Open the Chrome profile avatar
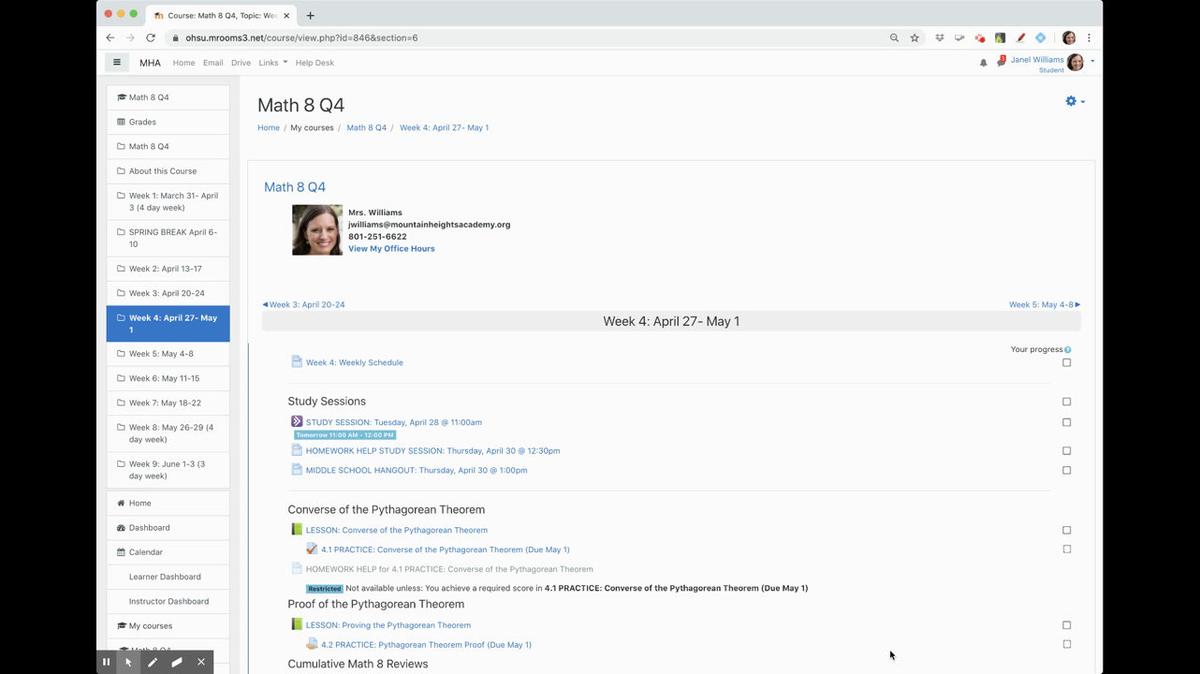 pos(1069,38)
